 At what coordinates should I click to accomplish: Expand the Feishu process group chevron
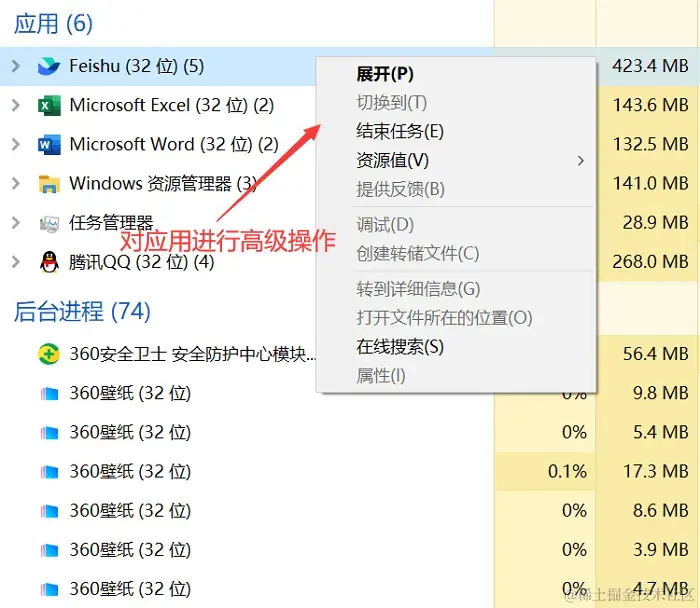click(x=16, y=66)
